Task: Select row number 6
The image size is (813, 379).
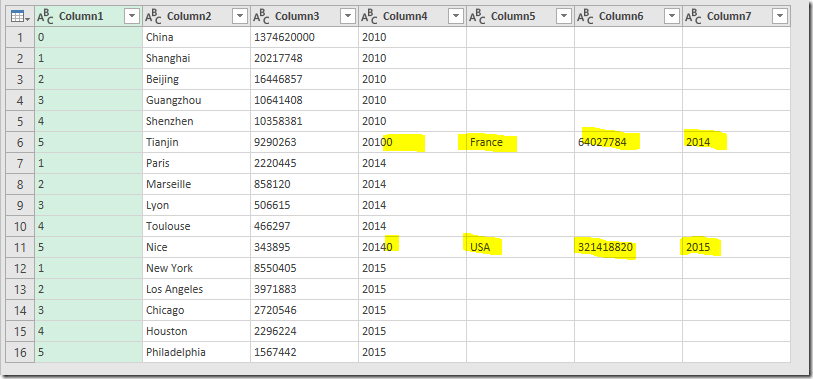Action: (20, 142)
